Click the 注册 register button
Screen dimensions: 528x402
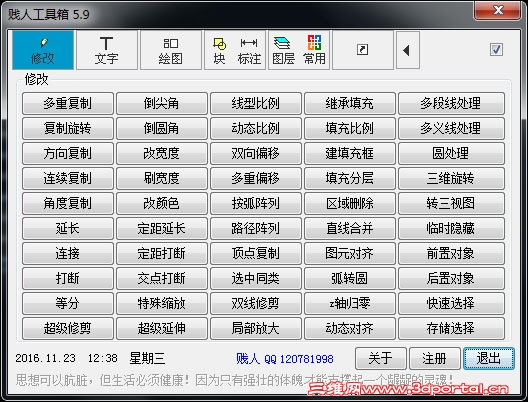pos(435,359)
